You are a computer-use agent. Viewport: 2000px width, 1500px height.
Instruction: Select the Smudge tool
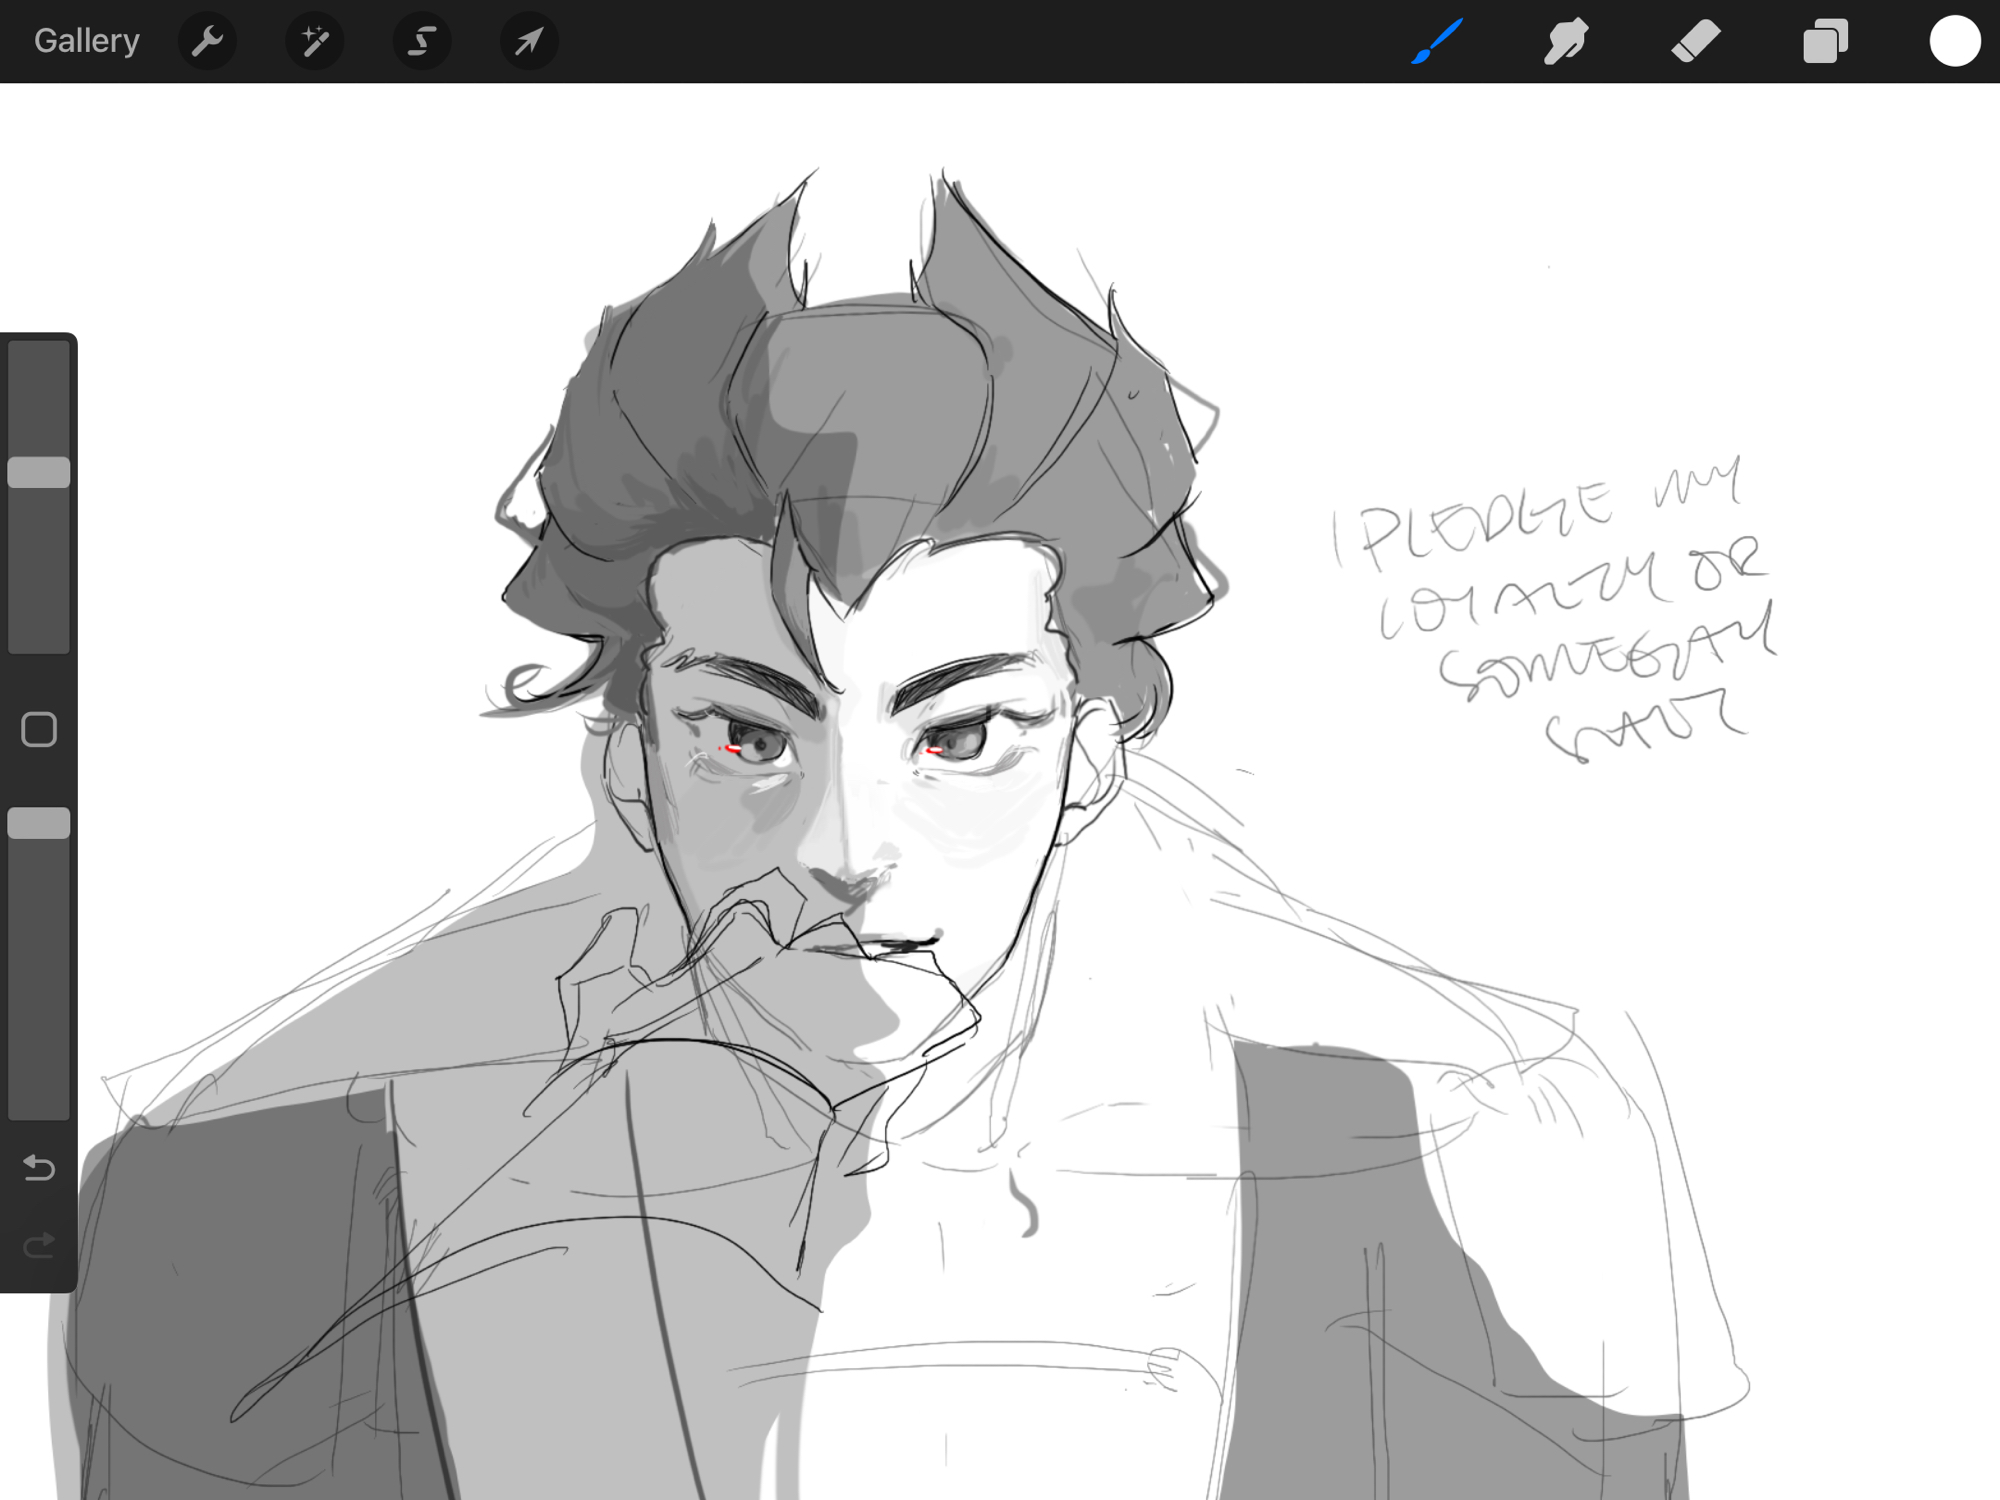(1565, 41)
